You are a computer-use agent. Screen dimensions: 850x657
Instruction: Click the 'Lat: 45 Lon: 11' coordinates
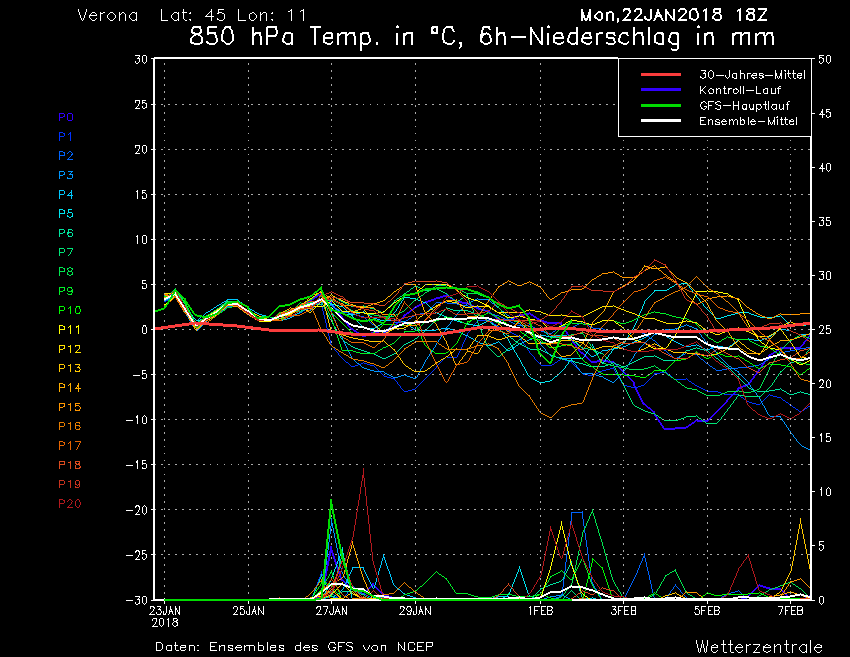point(233,15)
